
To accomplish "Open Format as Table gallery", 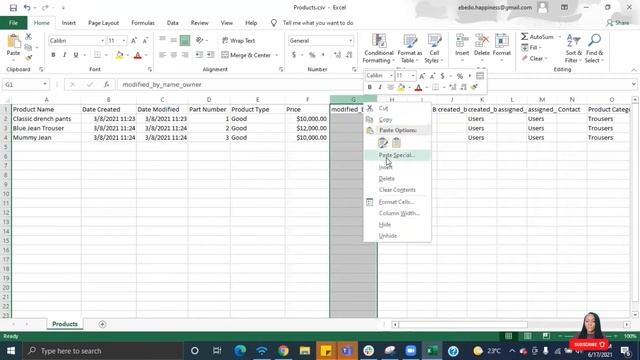I will [x=409, y=49].
